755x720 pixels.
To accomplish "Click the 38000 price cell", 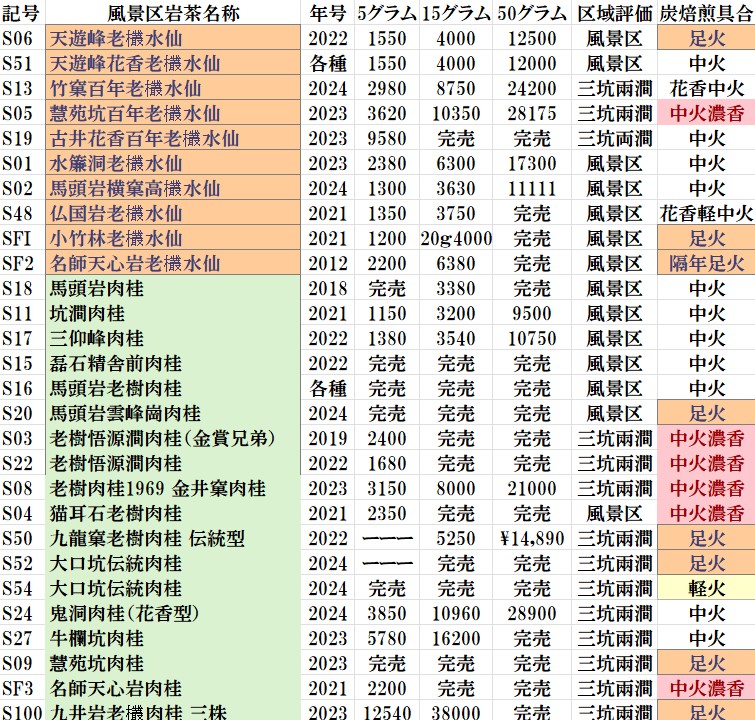I will [456, 712].
